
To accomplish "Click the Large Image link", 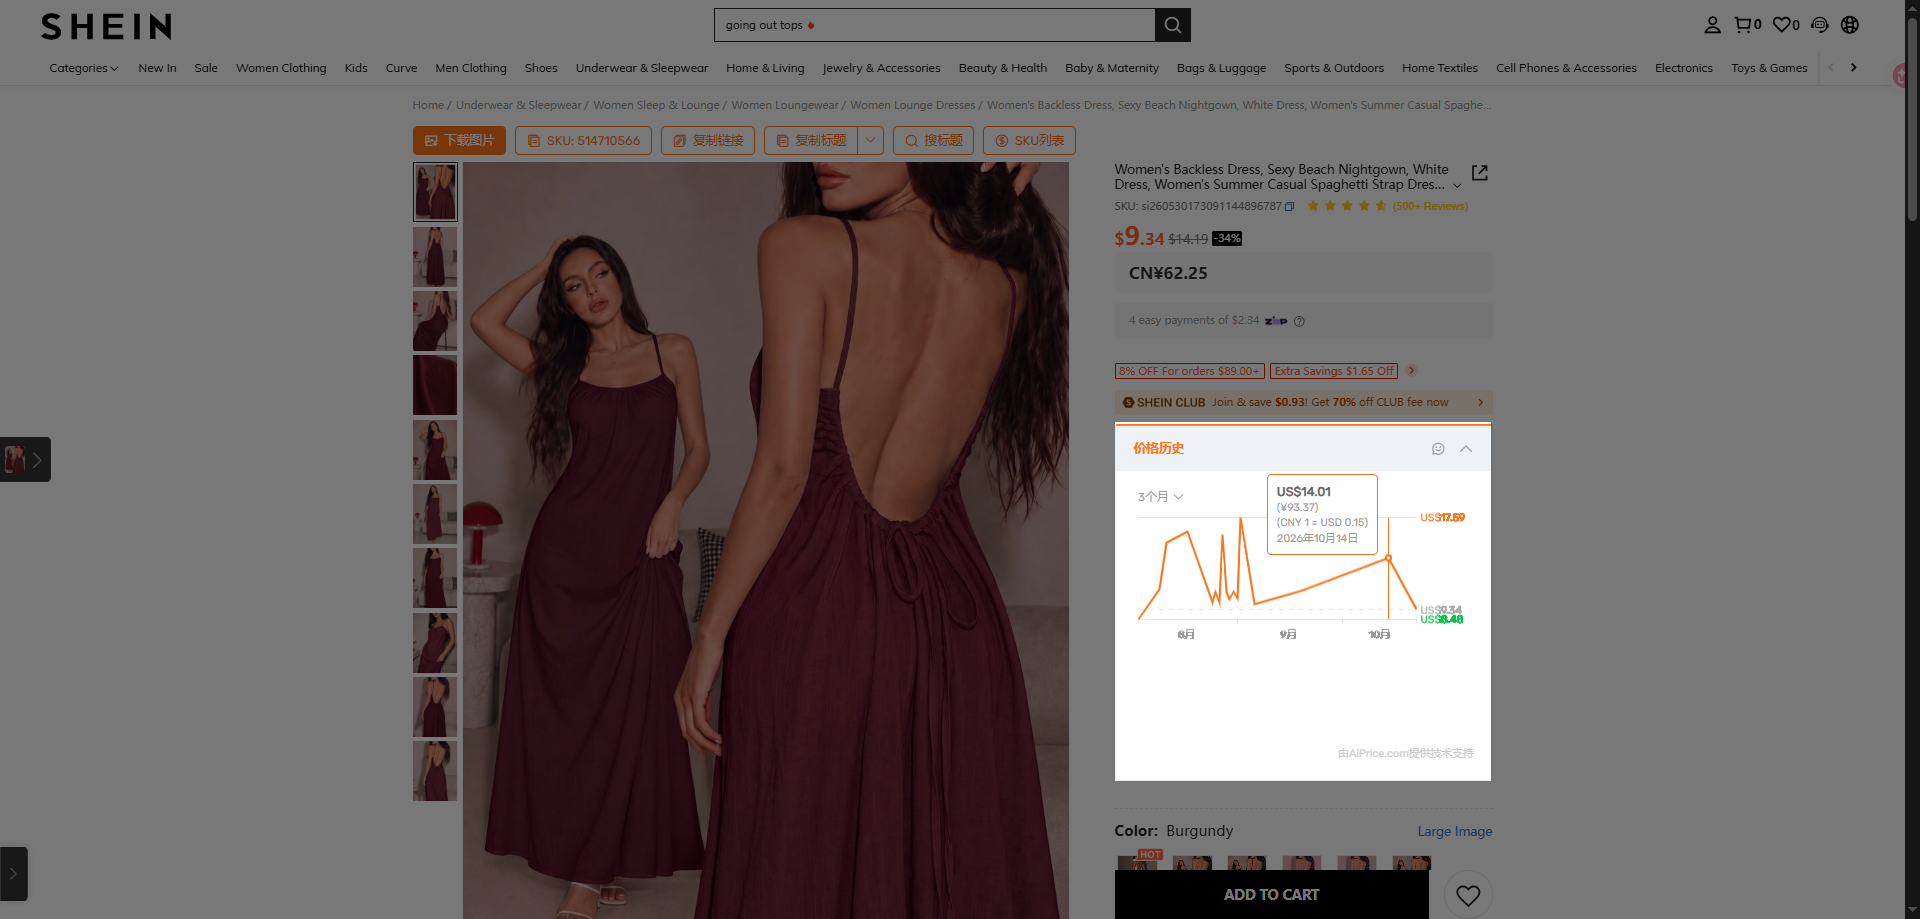I will point(1454,832).
